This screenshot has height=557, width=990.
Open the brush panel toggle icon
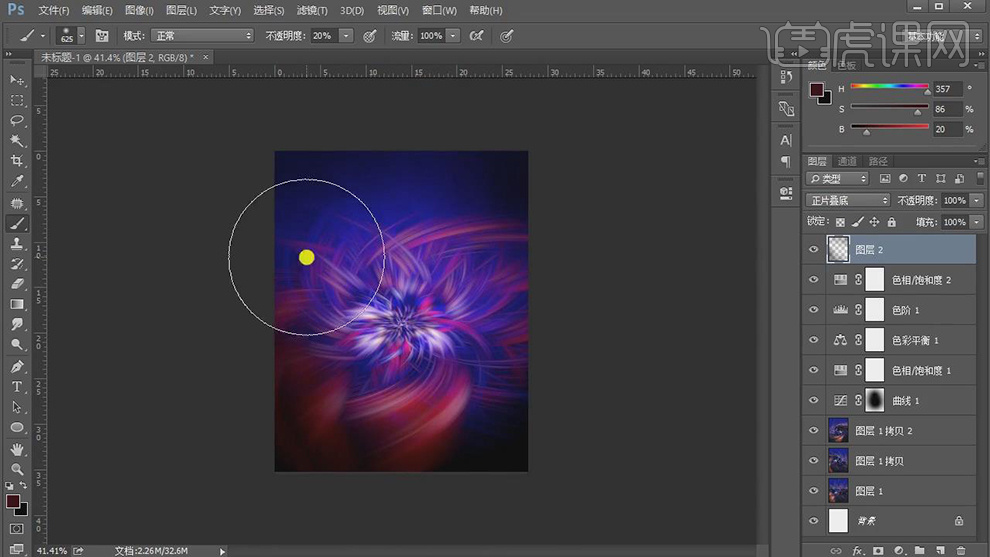(102, 35)
